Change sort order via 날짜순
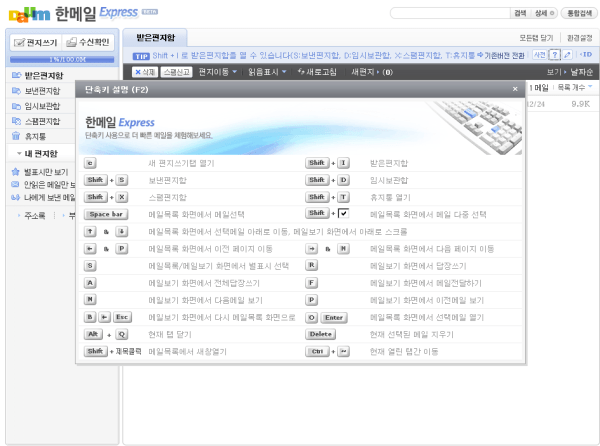600x446 pixels. pos(581,72)
